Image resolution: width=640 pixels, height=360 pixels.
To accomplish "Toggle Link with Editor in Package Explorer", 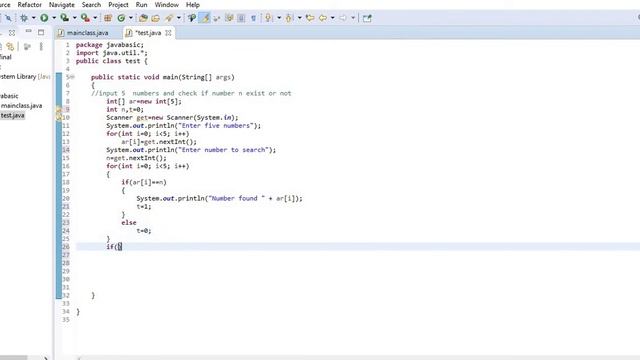I will coord(10,47).
